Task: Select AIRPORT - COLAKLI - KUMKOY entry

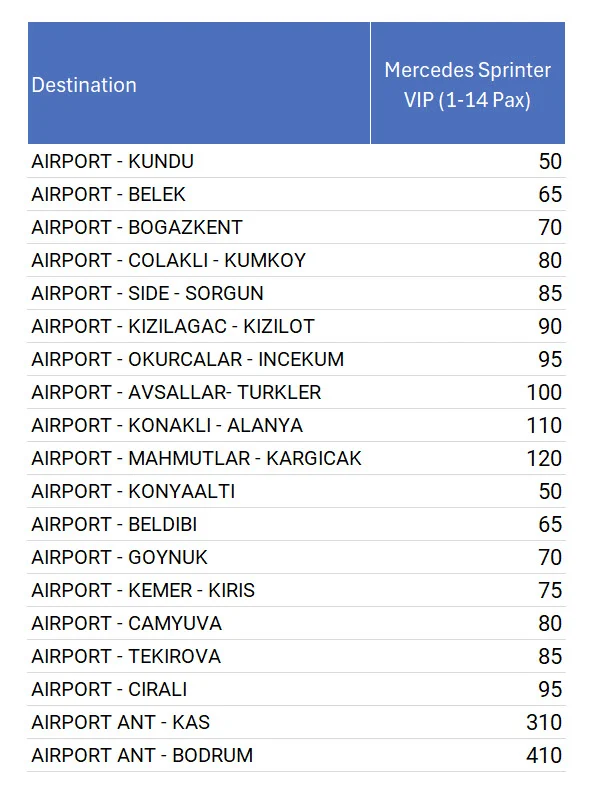Action: (x=169, y=260)
